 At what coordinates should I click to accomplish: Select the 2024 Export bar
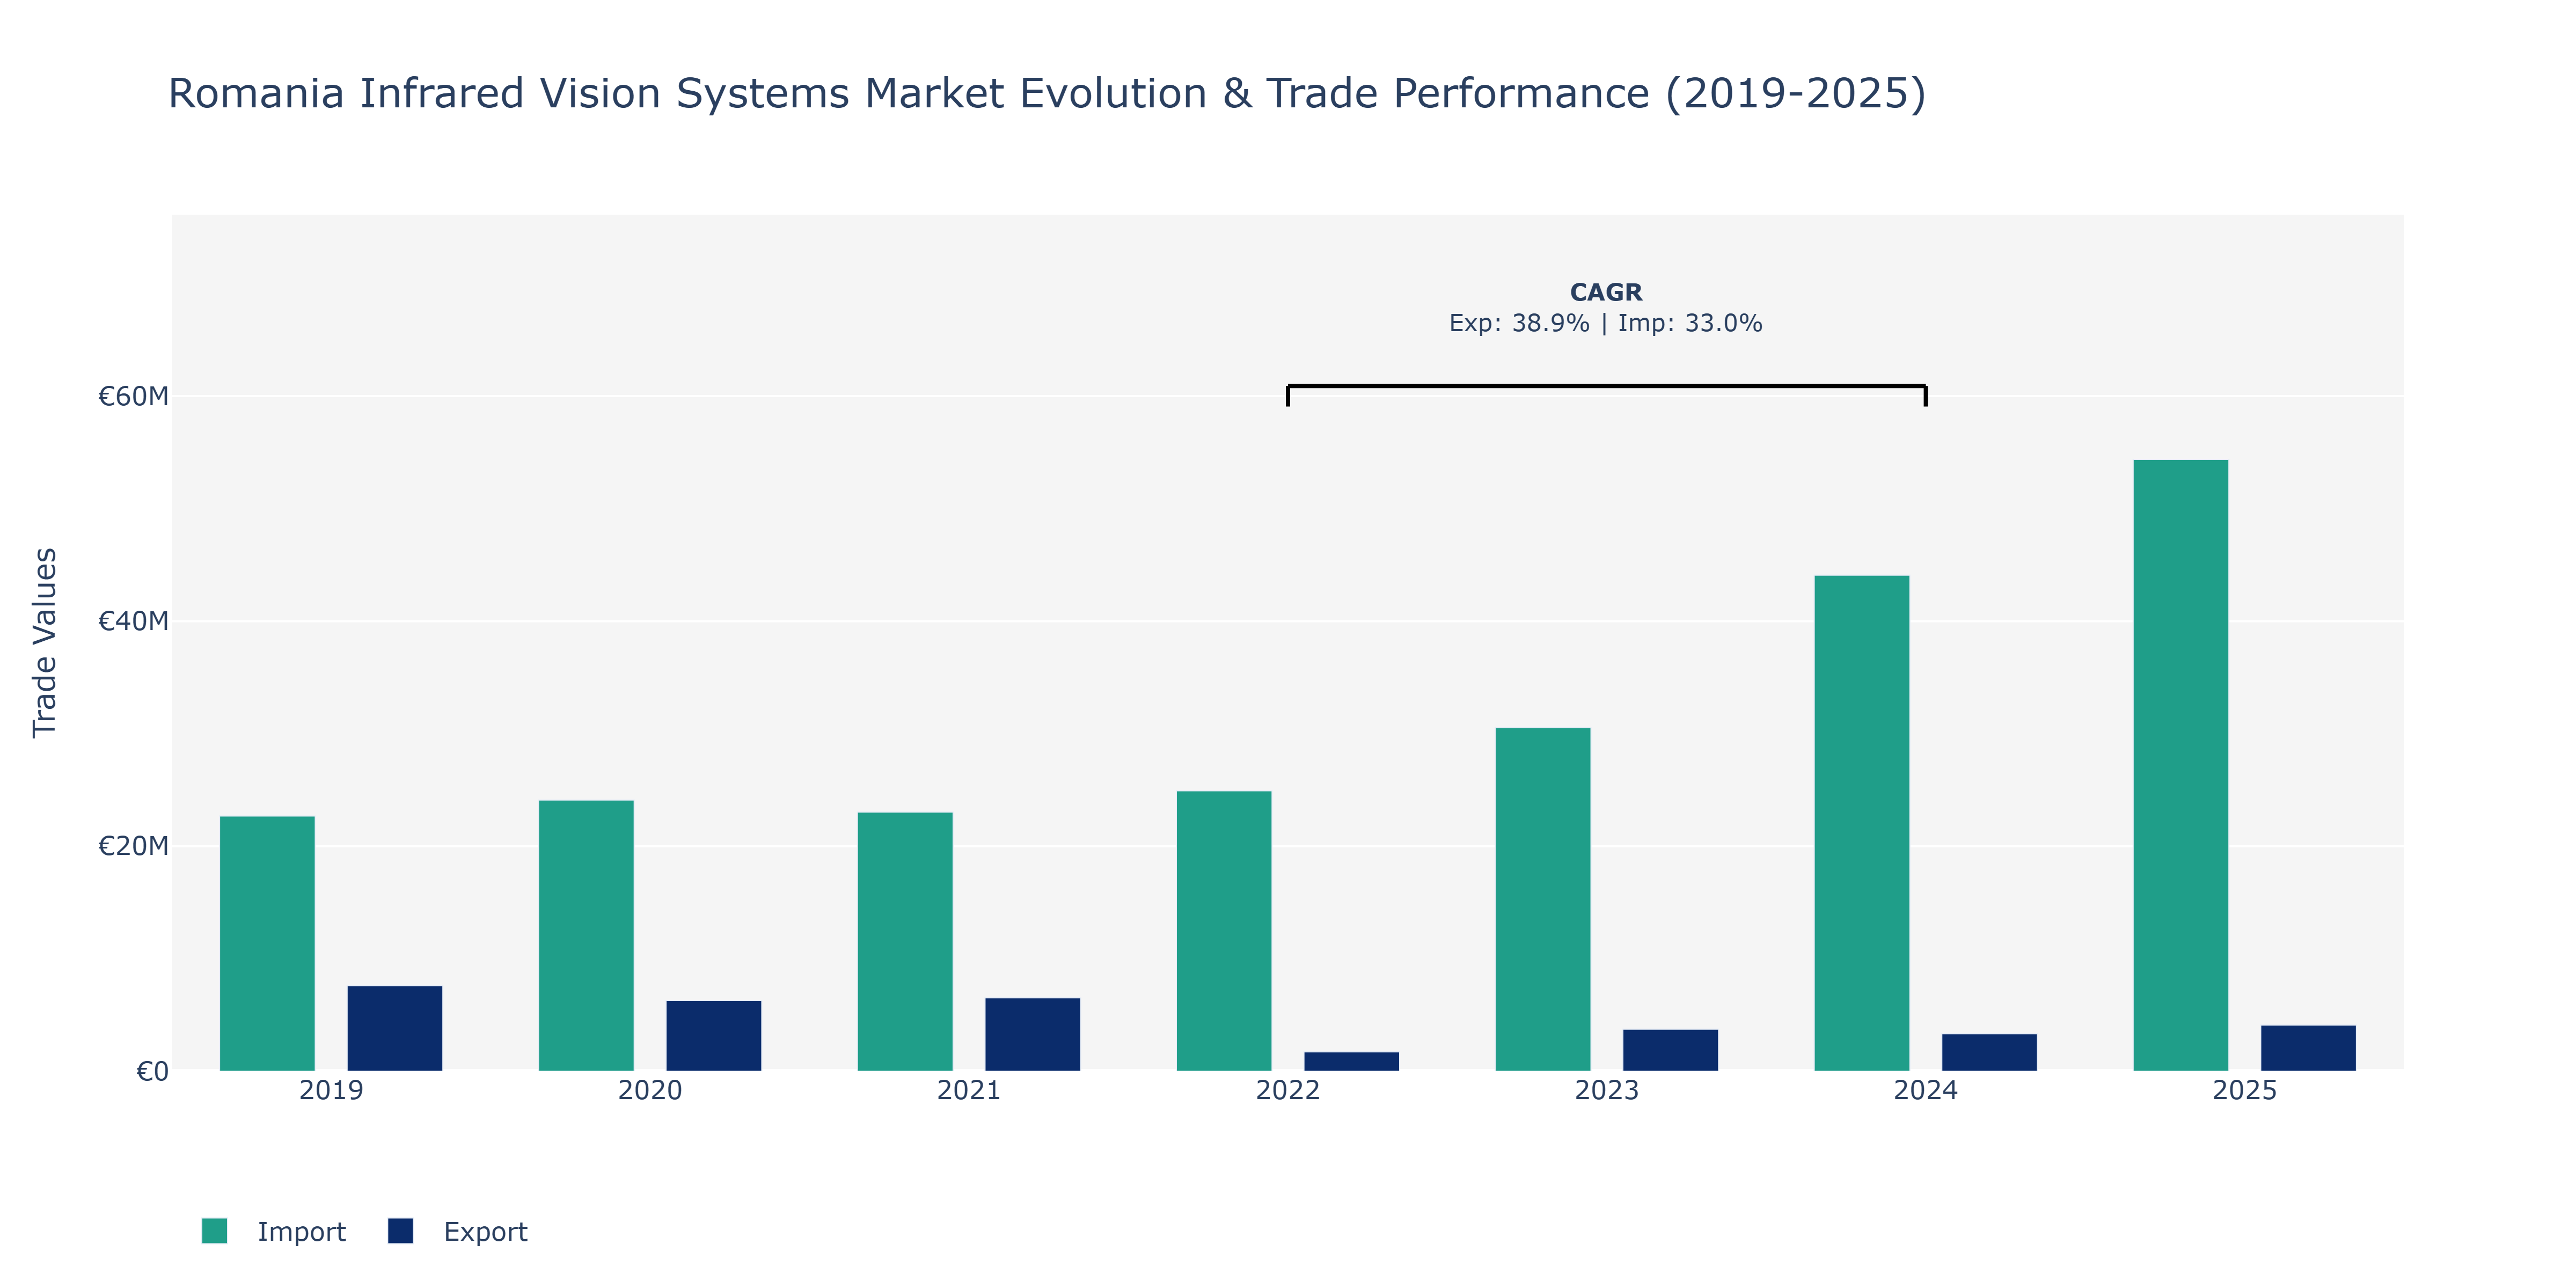tap(1990, 1052)
